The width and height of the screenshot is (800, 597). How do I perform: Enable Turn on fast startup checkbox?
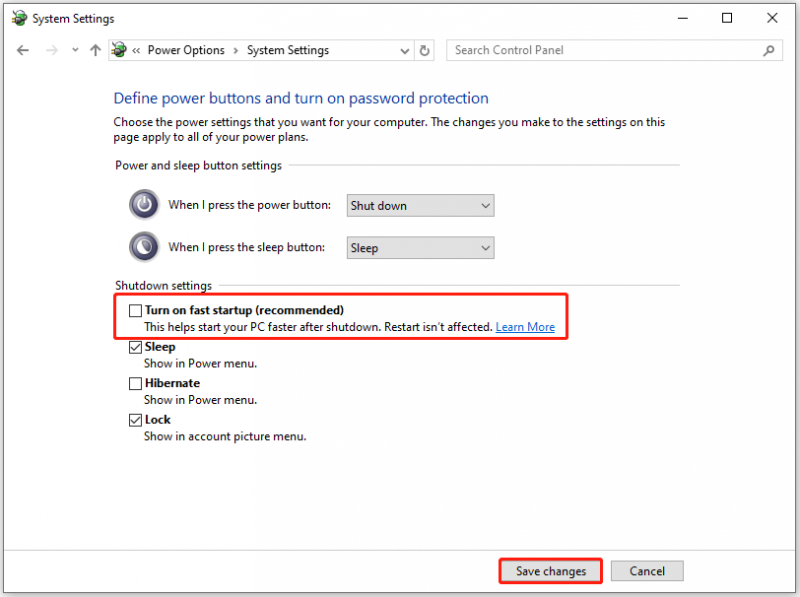pyautogui.click(x=135, y=310)
